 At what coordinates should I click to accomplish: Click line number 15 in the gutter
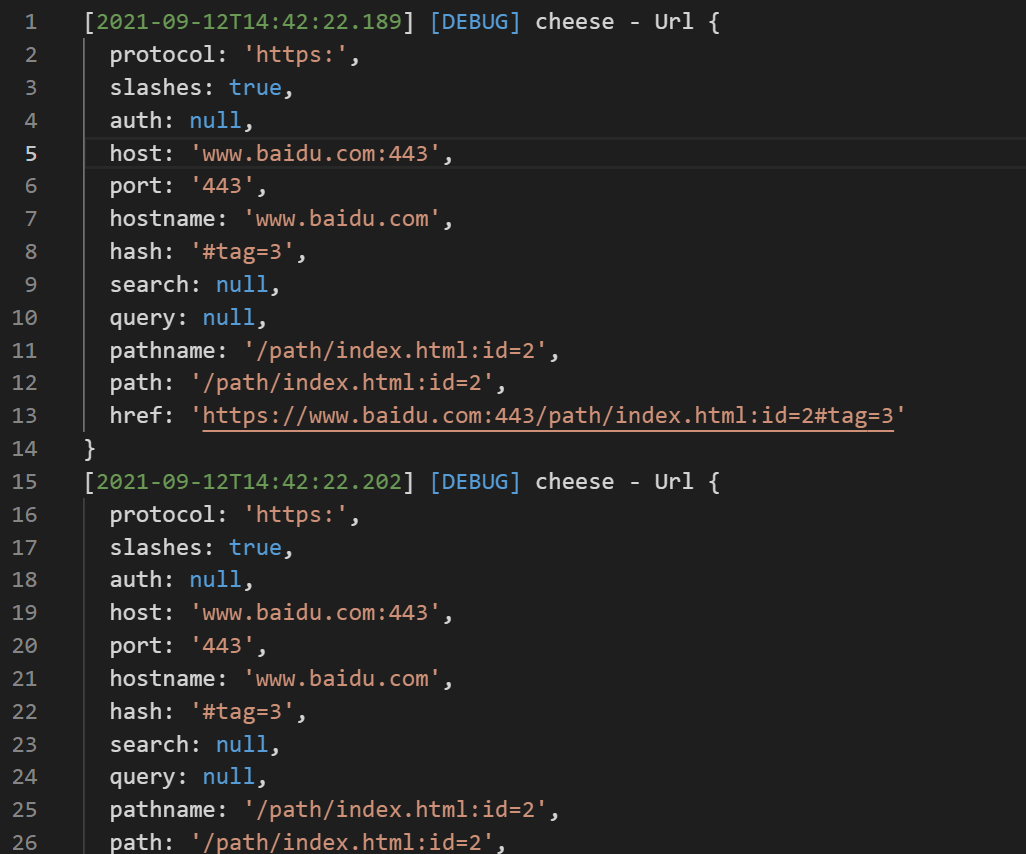click(x=25, y=482)
